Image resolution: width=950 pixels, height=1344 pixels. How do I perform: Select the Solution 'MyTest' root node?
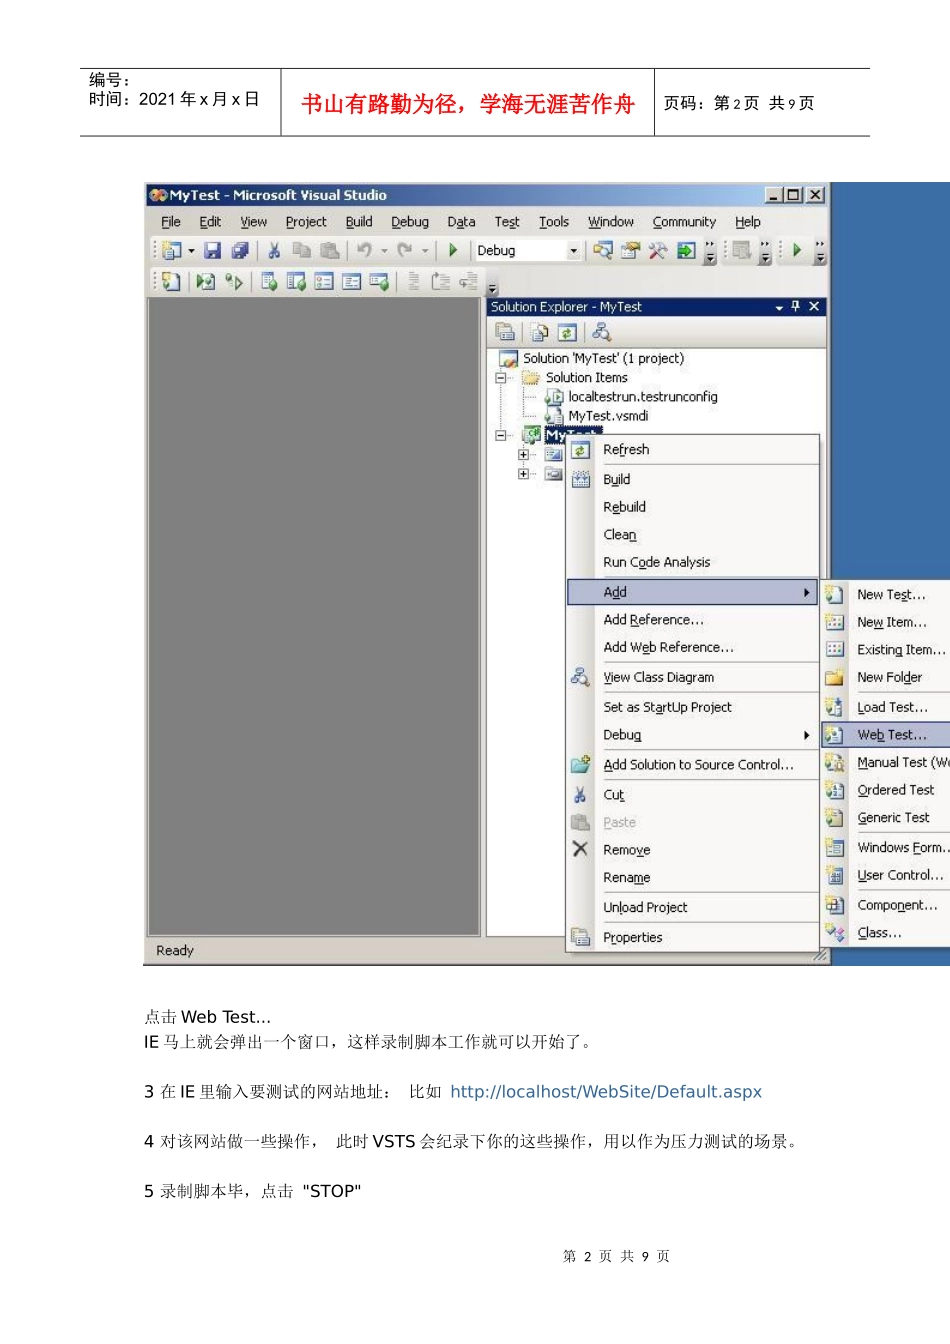point(603,358)
